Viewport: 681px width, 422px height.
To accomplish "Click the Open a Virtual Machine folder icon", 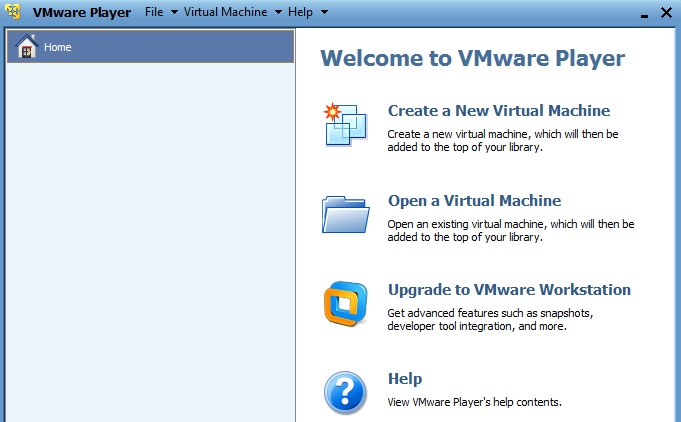I will 346,214.
